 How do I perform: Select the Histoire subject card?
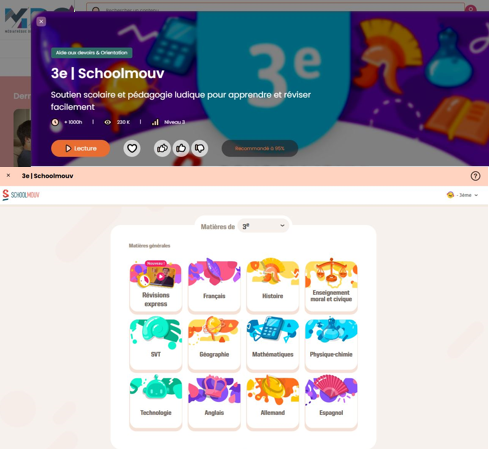(273, 286)
